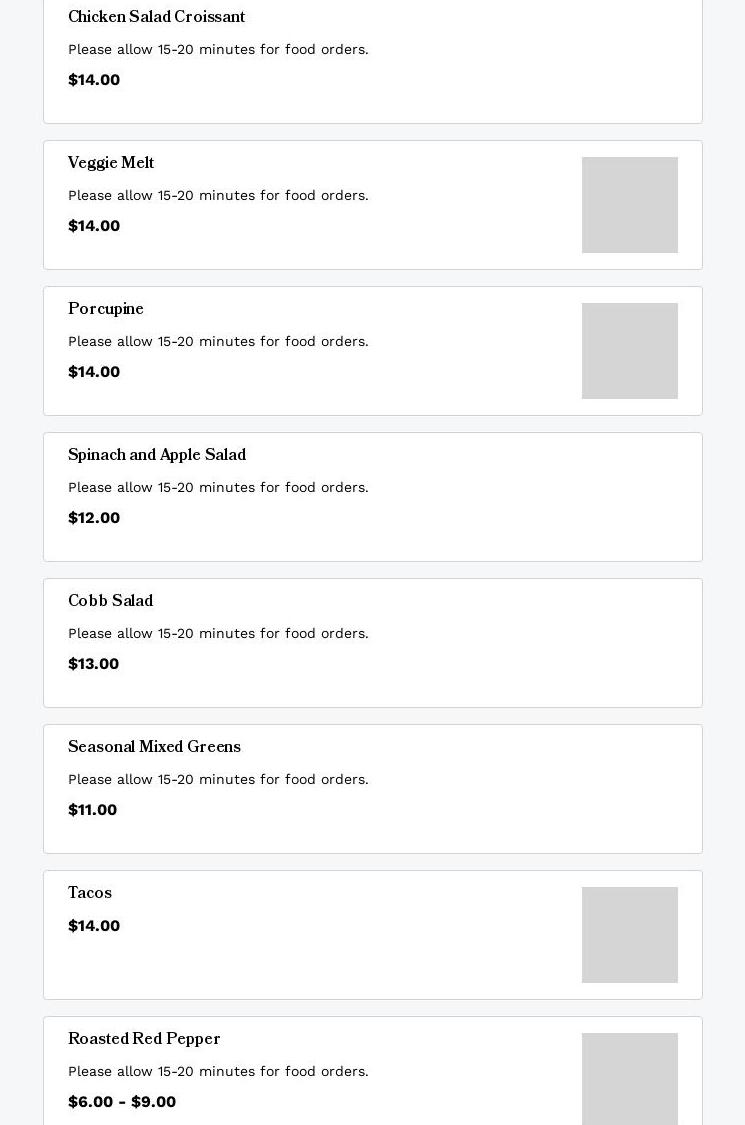Click the Tacos $14.00 price

(x=94, y=926)
